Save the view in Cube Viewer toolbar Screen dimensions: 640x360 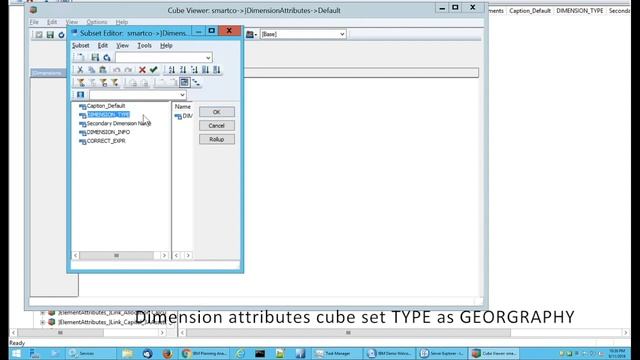pyautogui.click(x=50, y=35)
